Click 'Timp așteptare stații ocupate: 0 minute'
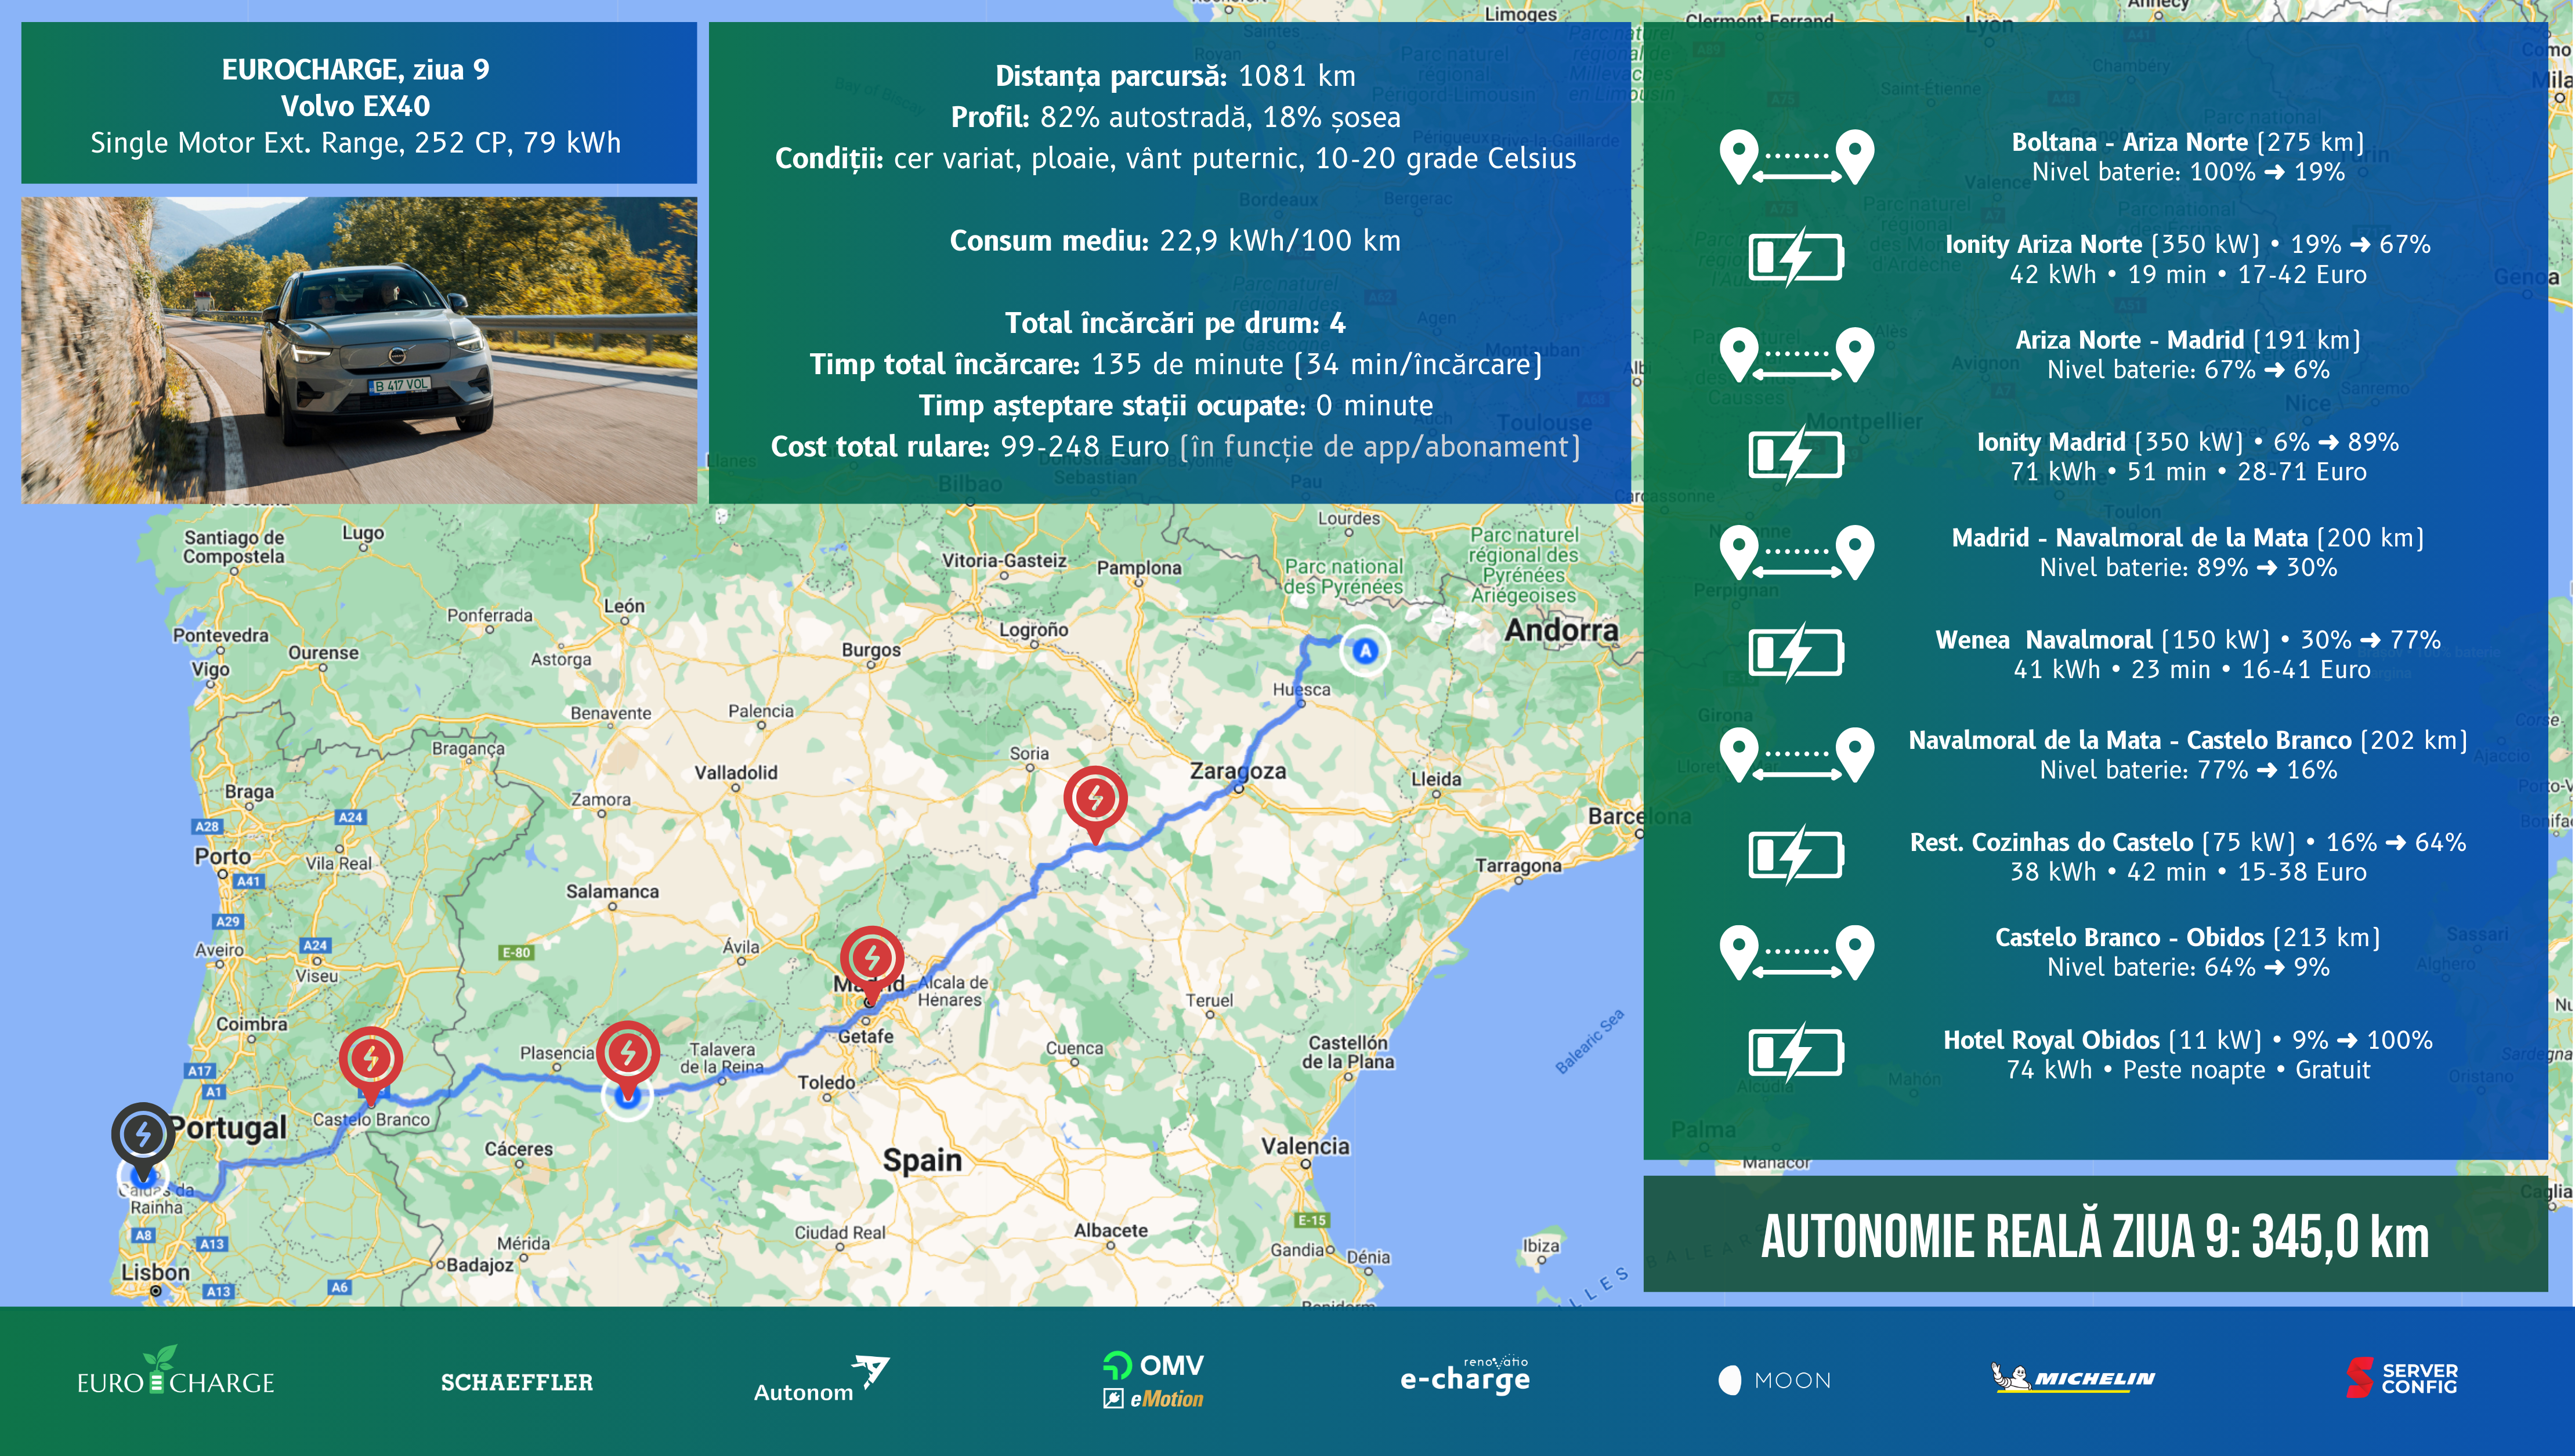Image resolution: width=2575 pixels, height=1456 pixels. [1176, 405]
